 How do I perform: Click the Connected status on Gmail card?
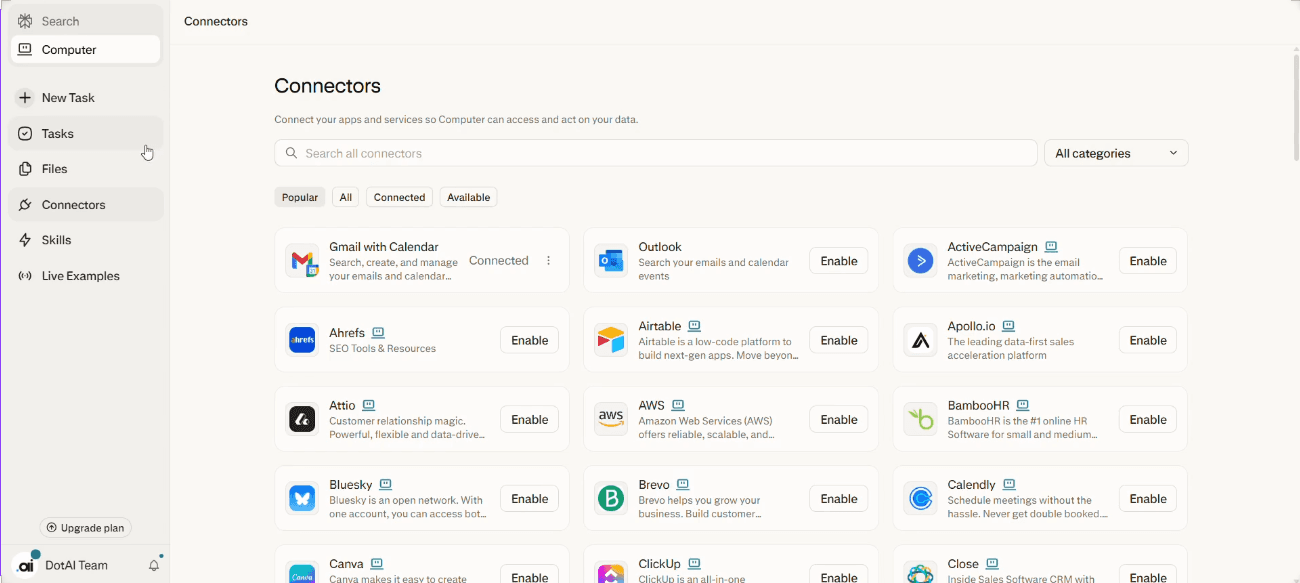498,261
